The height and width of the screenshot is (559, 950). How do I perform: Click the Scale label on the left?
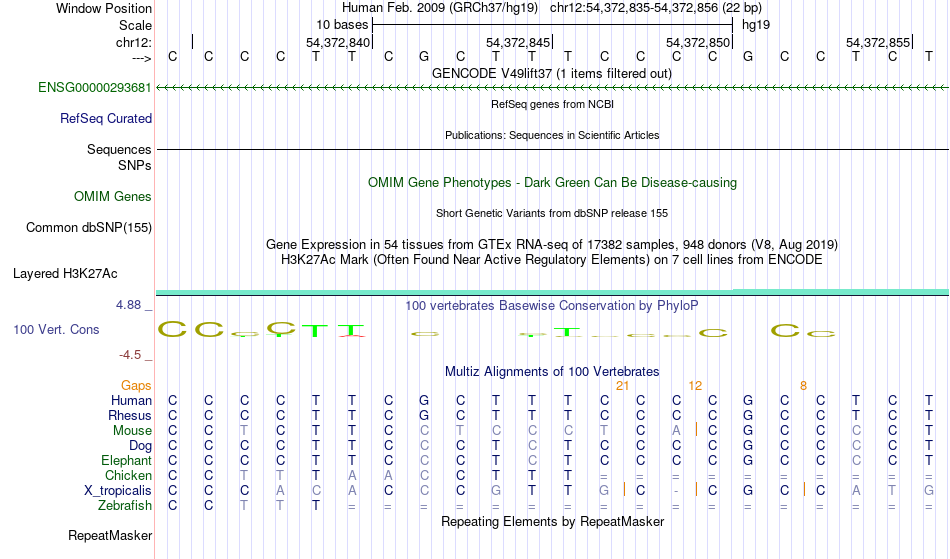point(135,25)
